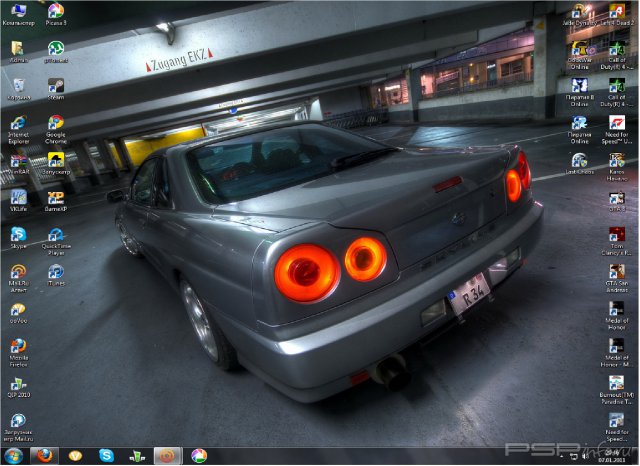Open the Need for Speed Undercover shortcut
The width and height of the screenshot is (640, 466).
point(617,123)
